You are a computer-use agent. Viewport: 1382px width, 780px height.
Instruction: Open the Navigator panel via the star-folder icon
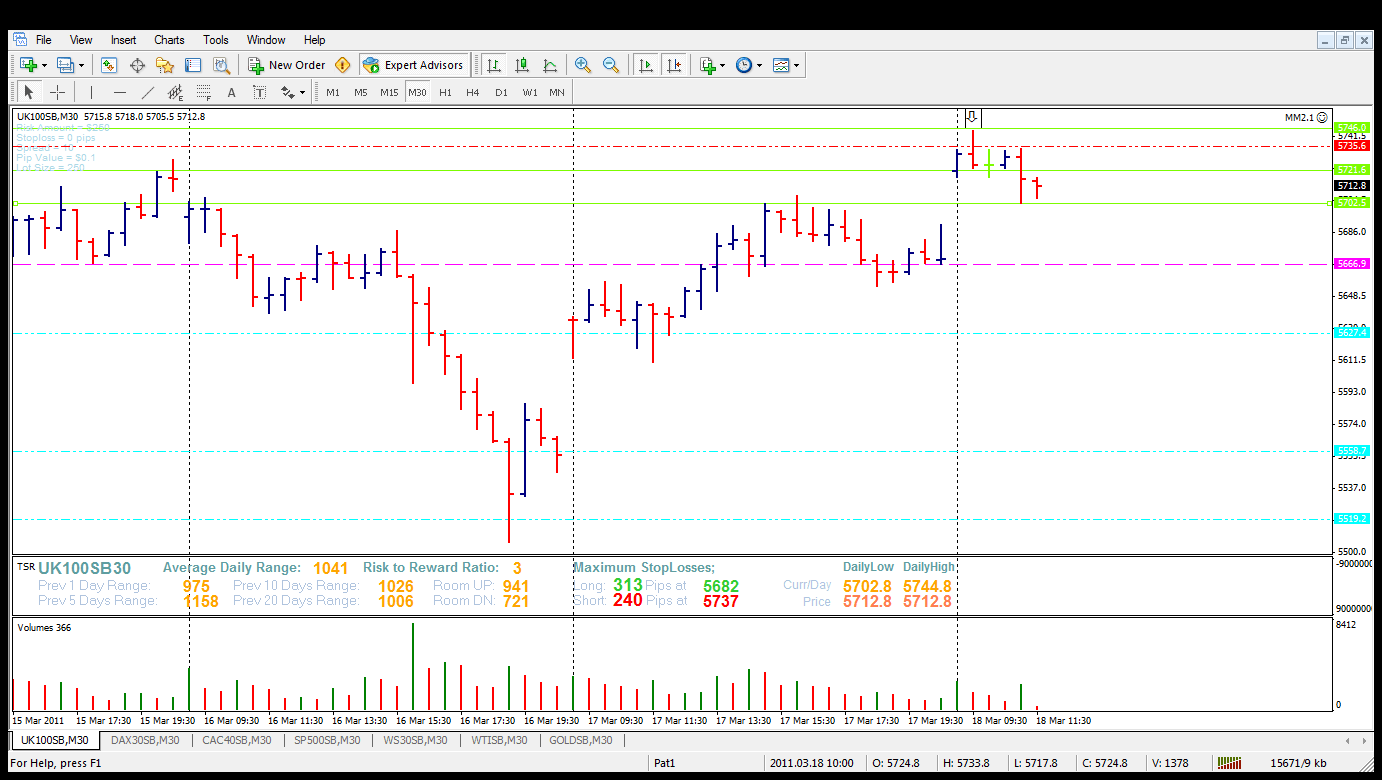coord(165,65)
